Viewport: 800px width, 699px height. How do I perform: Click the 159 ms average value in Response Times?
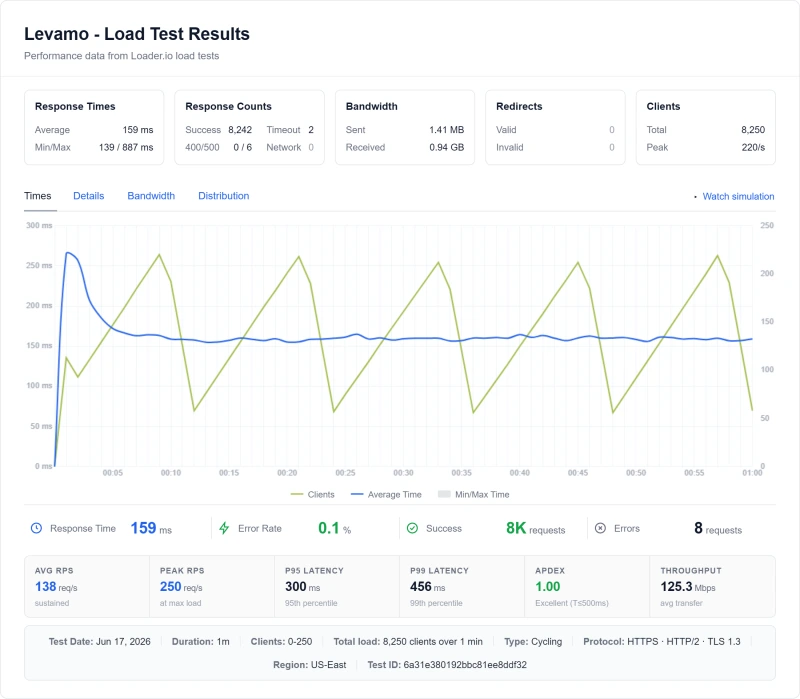[138, 130]
